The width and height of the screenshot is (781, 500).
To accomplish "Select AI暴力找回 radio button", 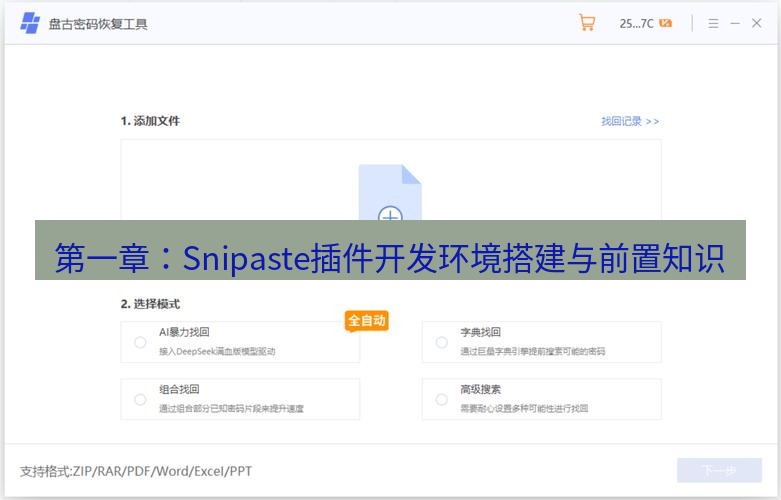I will click(x=140, y=342).
